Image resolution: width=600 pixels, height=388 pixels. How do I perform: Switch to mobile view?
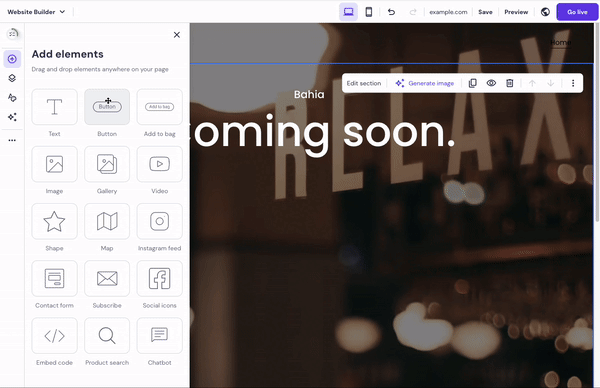(368, 12)
